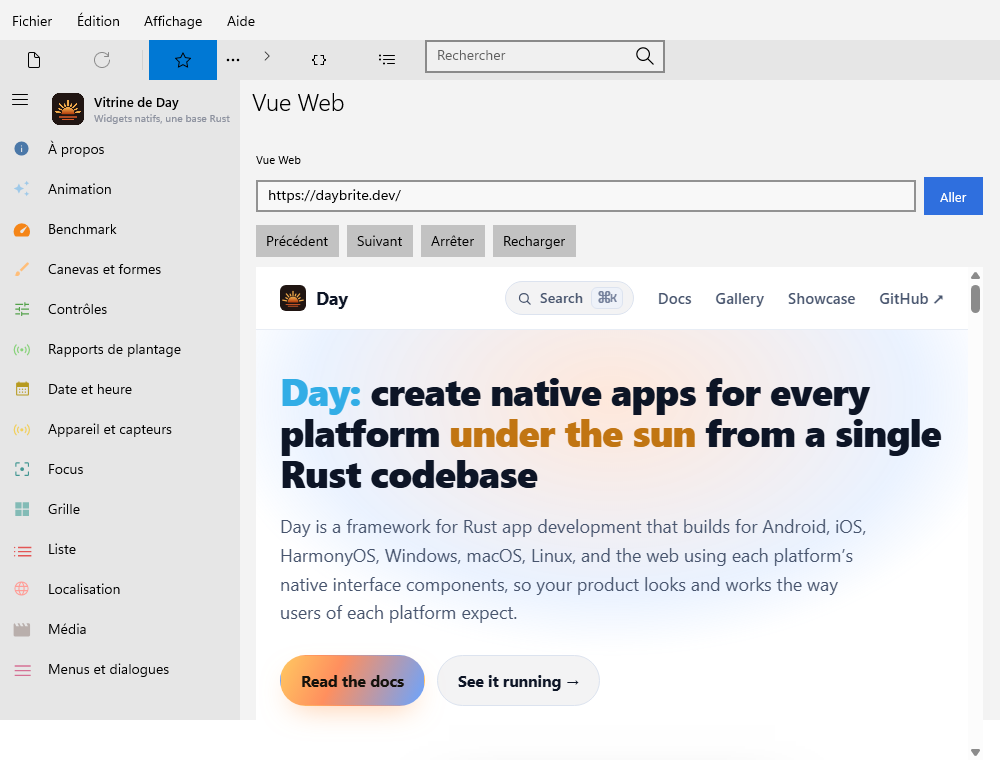Click the Arrêter button
1000x760 pixels.
[452, 241]
